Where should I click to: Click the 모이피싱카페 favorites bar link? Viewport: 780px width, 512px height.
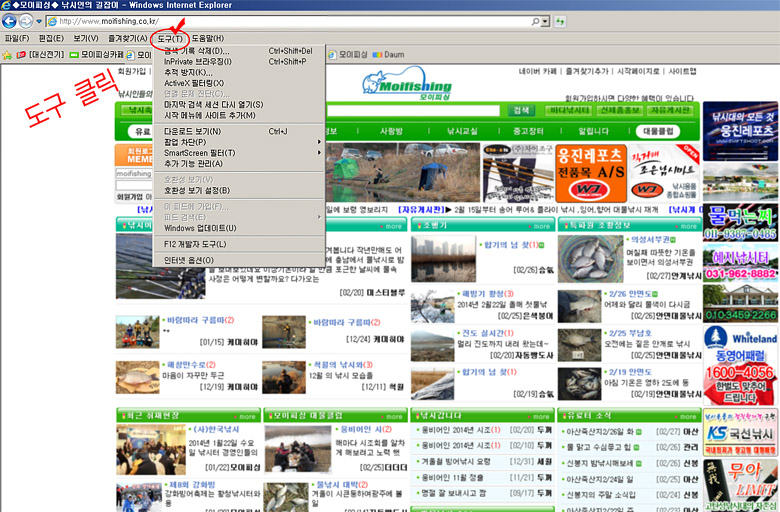(x=97, y=55)
